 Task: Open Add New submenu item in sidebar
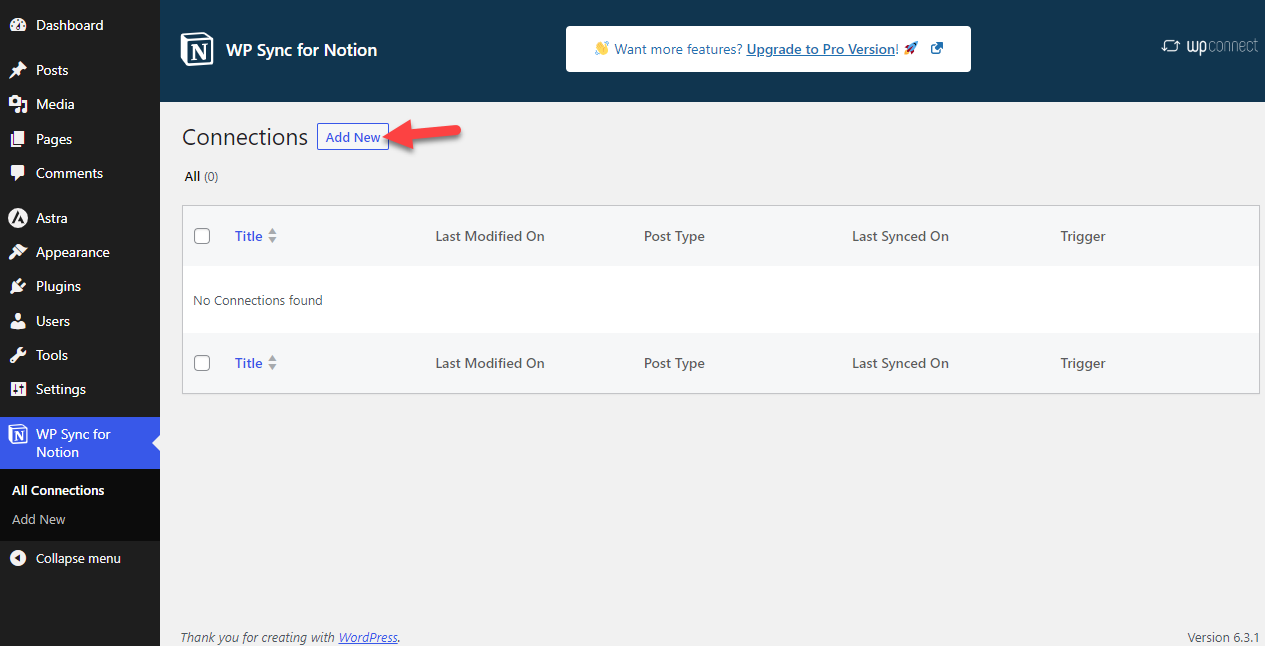point(39,519)
